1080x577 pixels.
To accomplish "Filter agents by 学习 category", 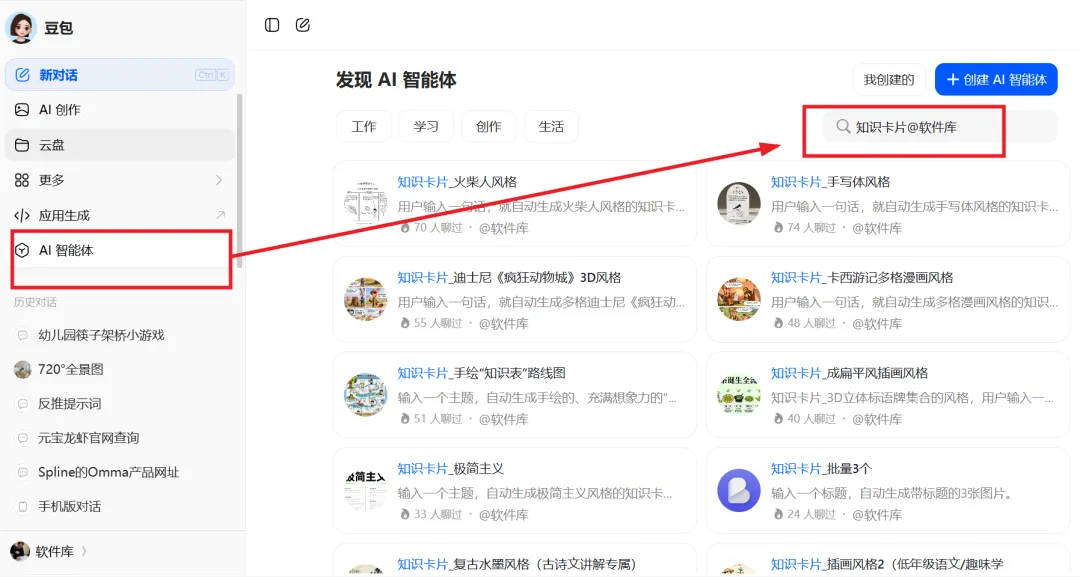I will [426, 127].
